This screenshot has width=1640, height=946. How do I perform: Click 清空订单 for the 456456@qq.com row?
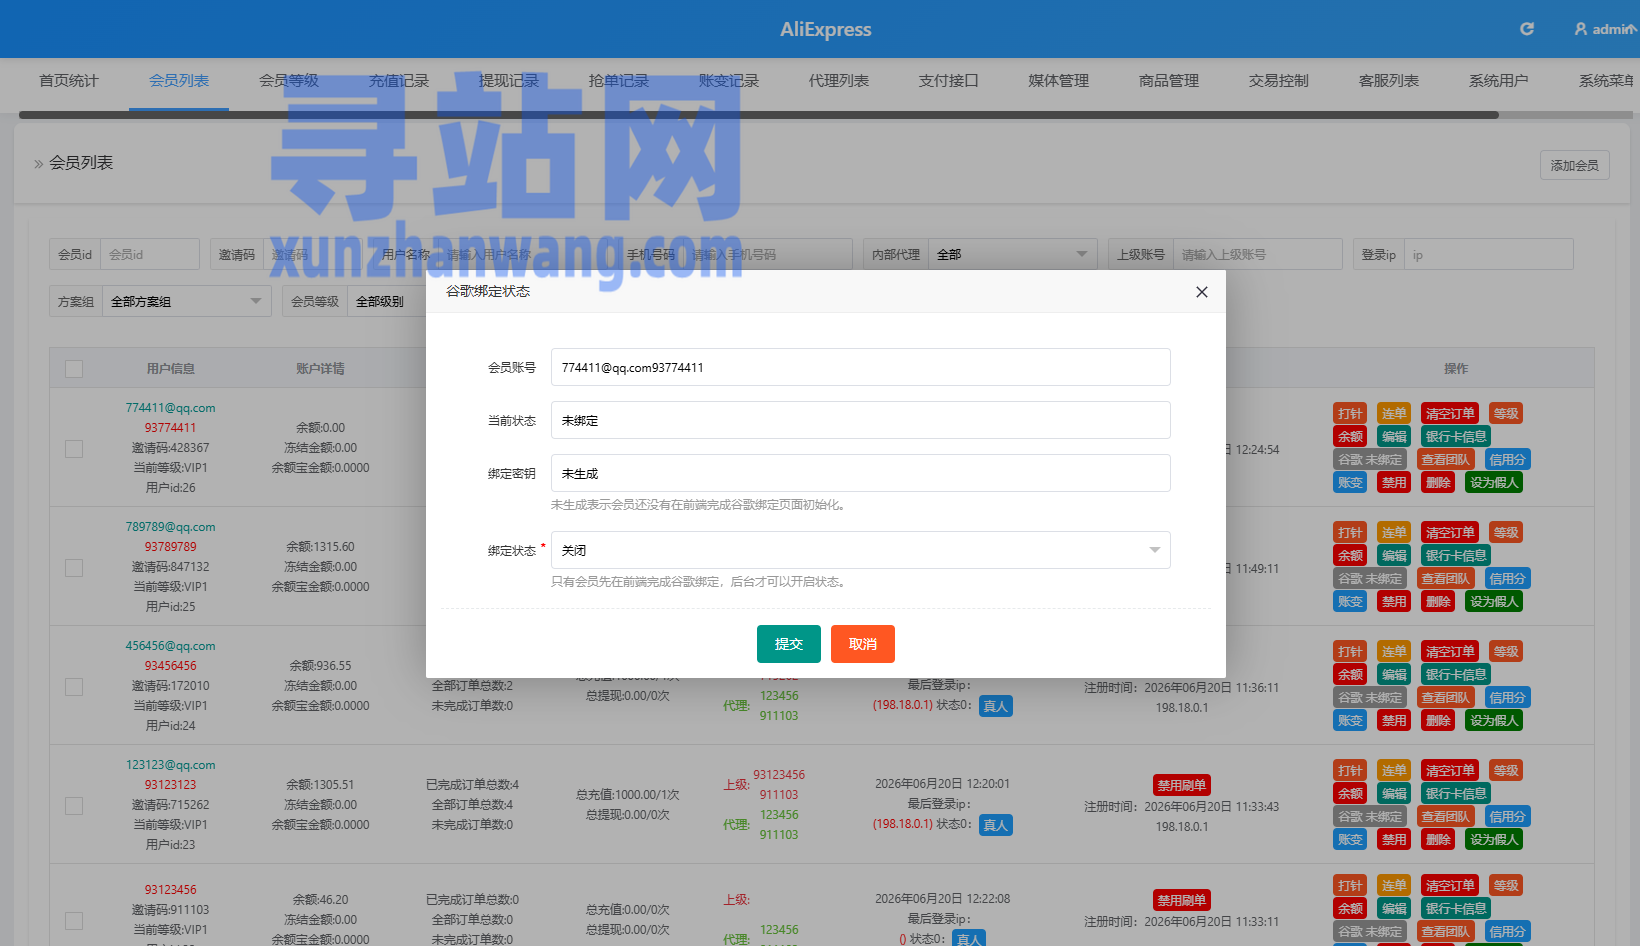coord(1450,651)
